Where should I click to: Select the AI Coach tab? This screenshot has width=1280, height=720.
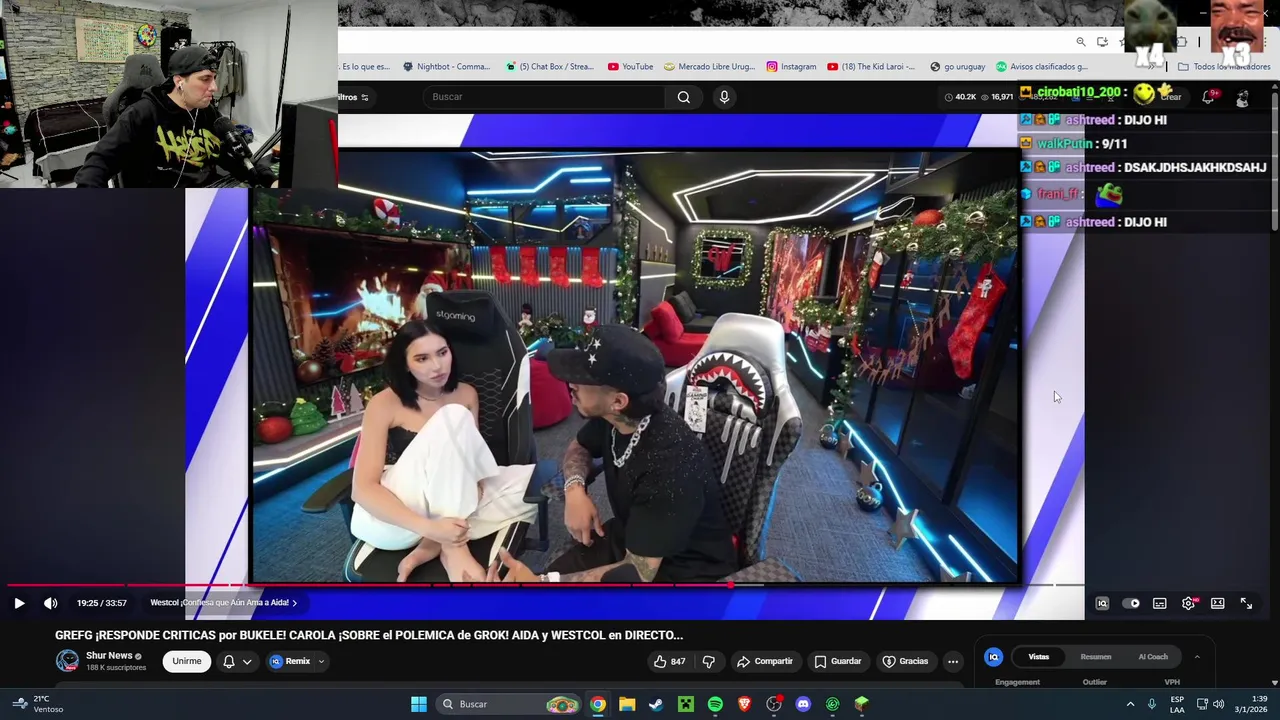1153,657
